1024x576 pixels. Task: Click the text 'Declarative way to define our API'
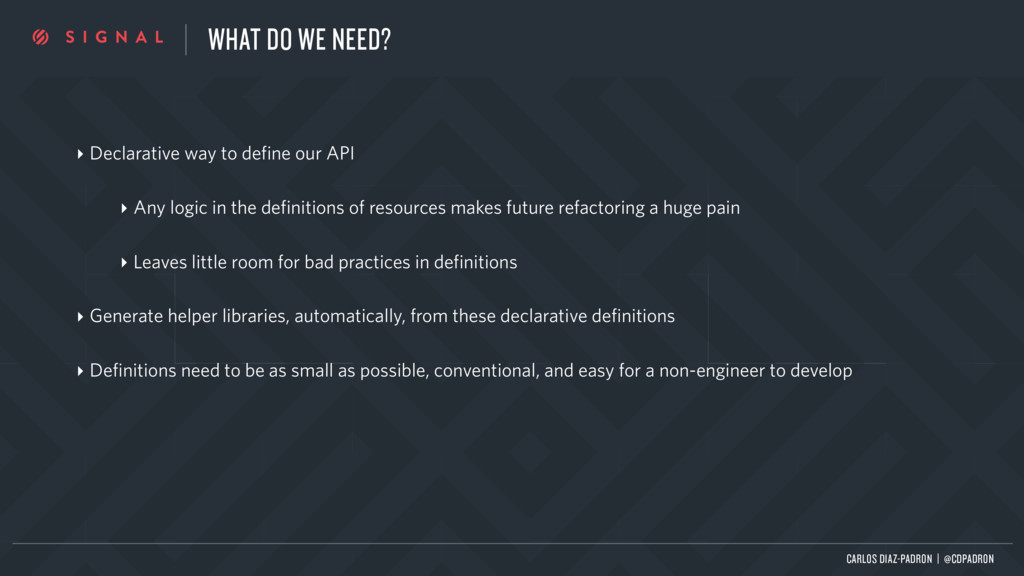(222, 153)
